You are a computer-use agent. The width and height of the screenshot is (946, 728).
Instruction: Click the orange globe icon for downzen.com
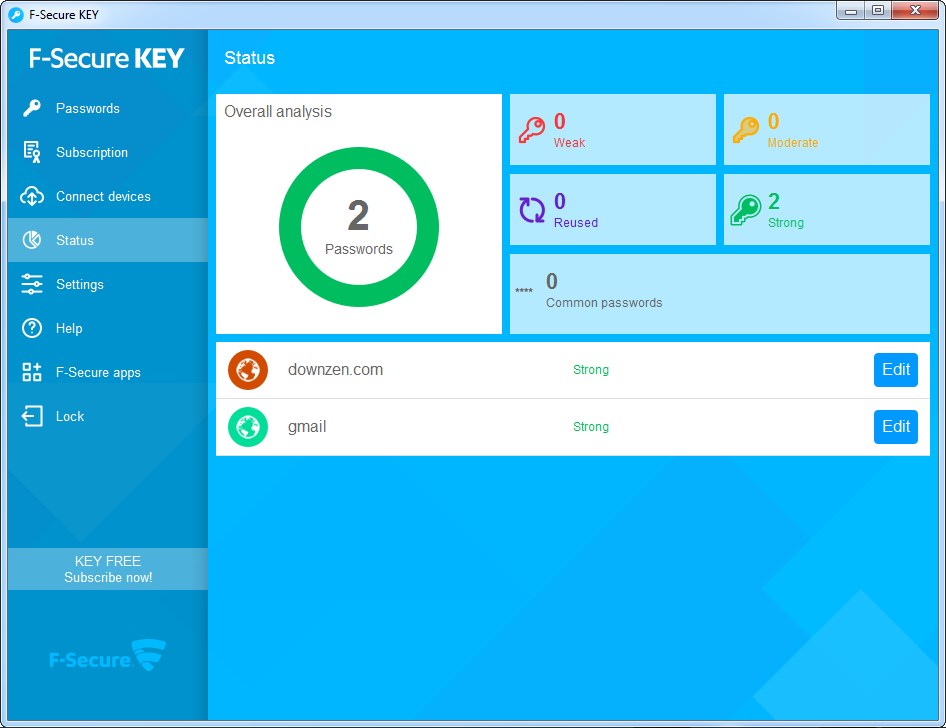click(248, 370)
